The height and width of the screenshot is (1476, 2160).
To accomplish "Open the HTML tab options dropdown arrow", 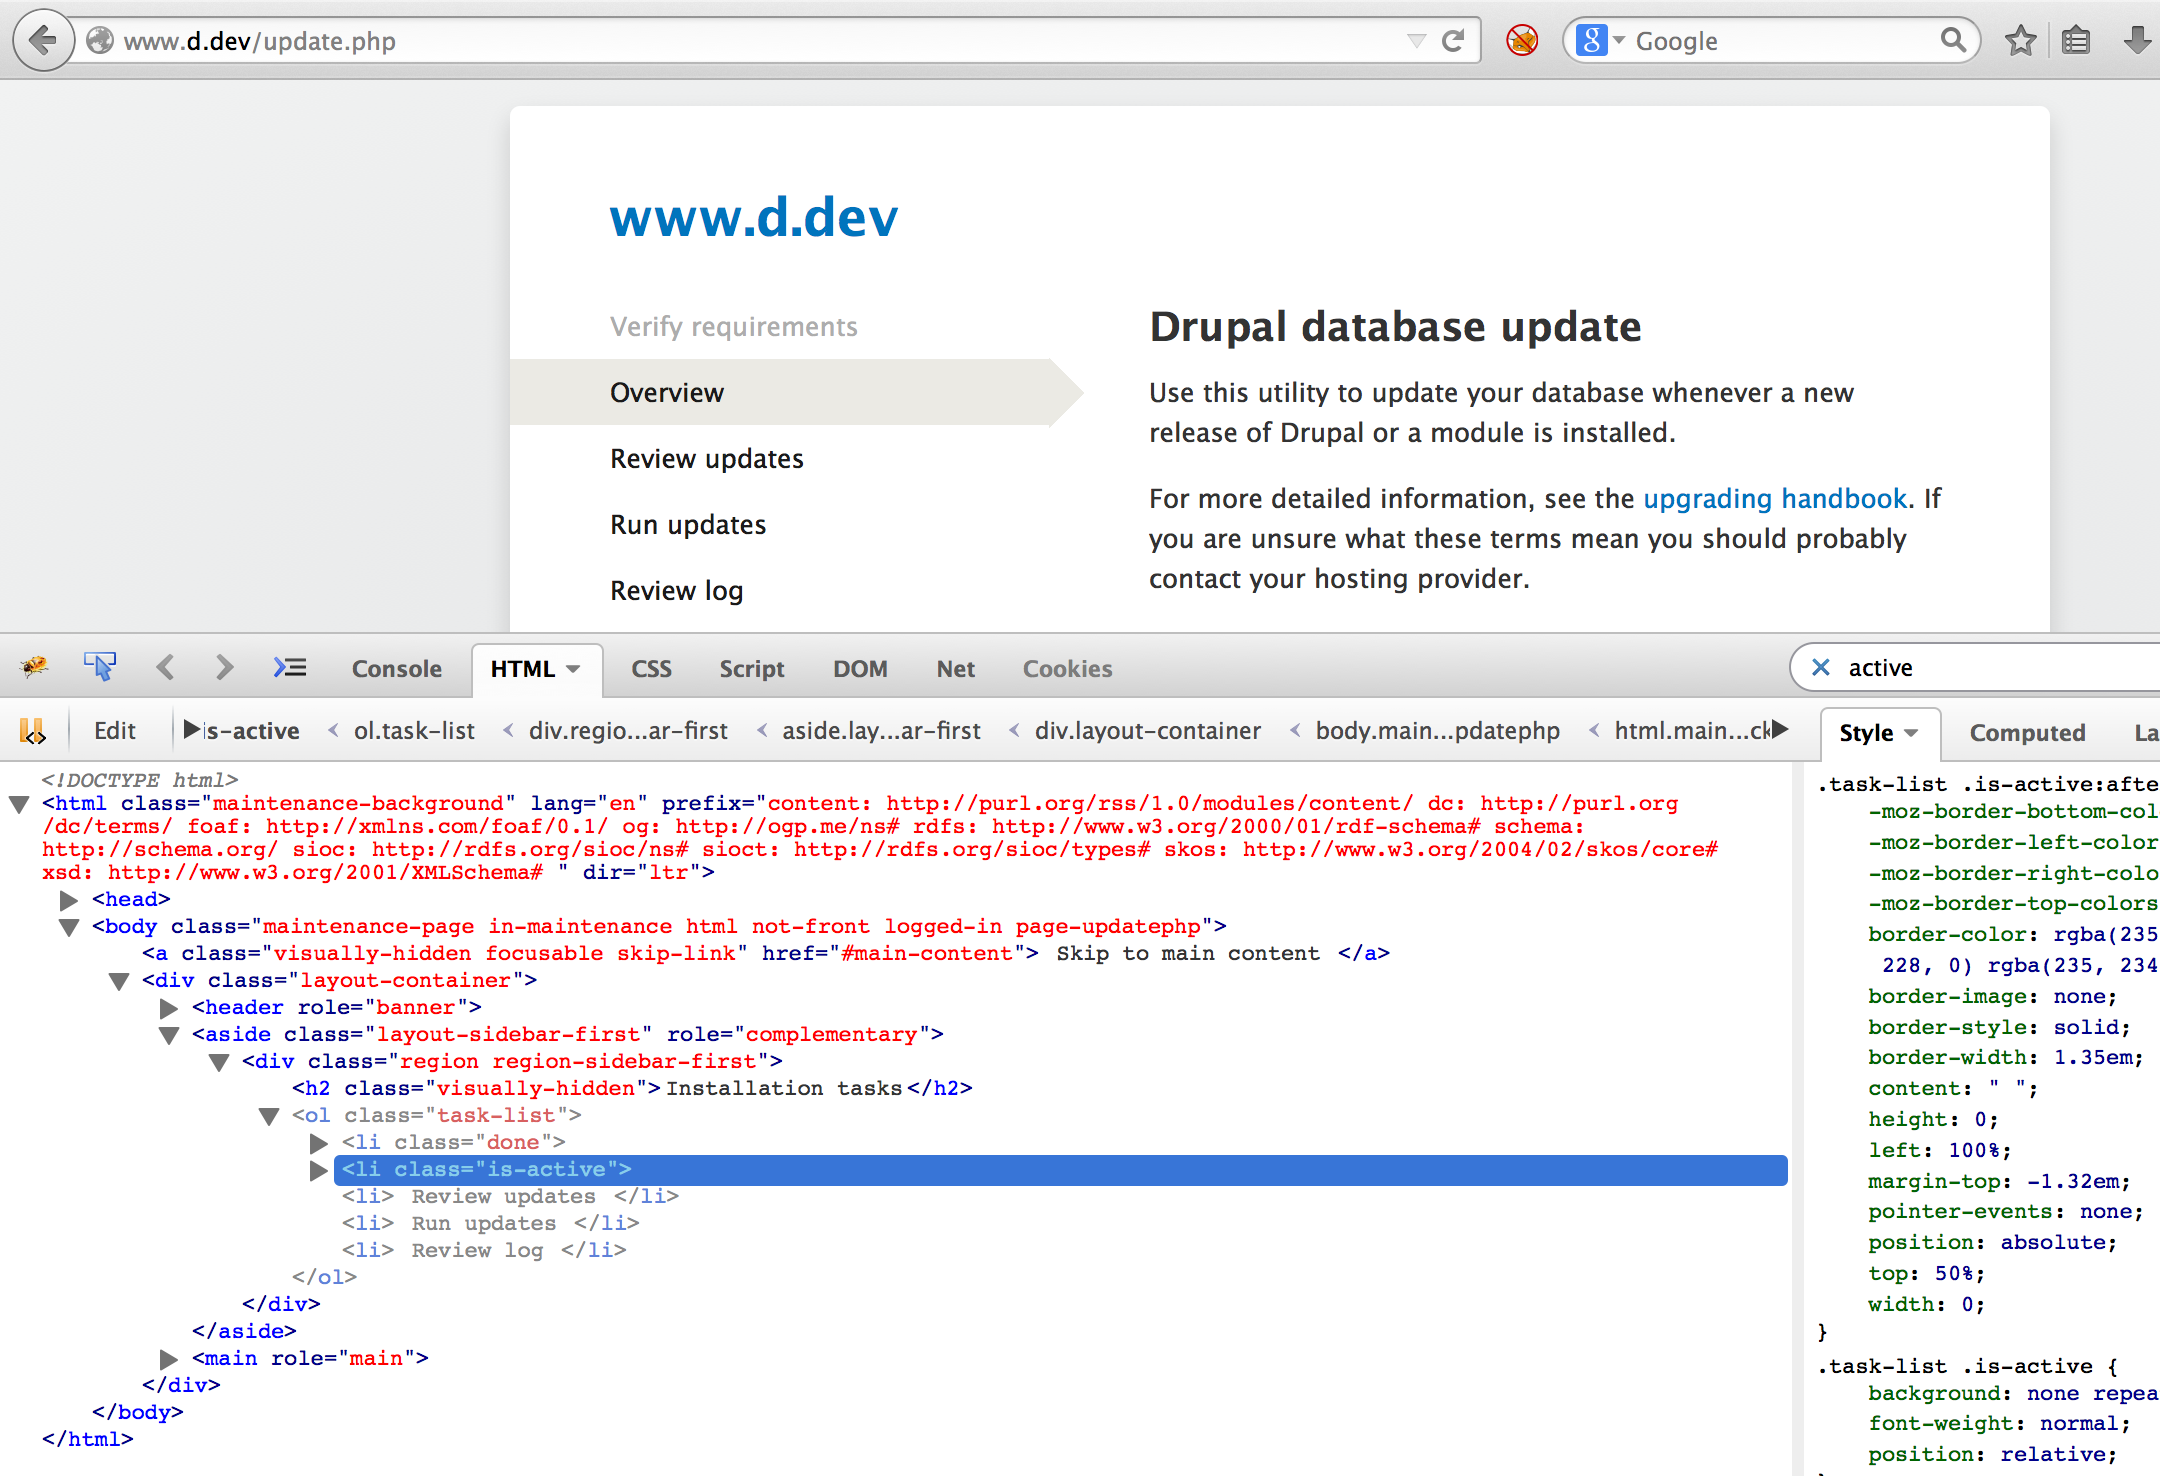I will [x=573, y=669].
